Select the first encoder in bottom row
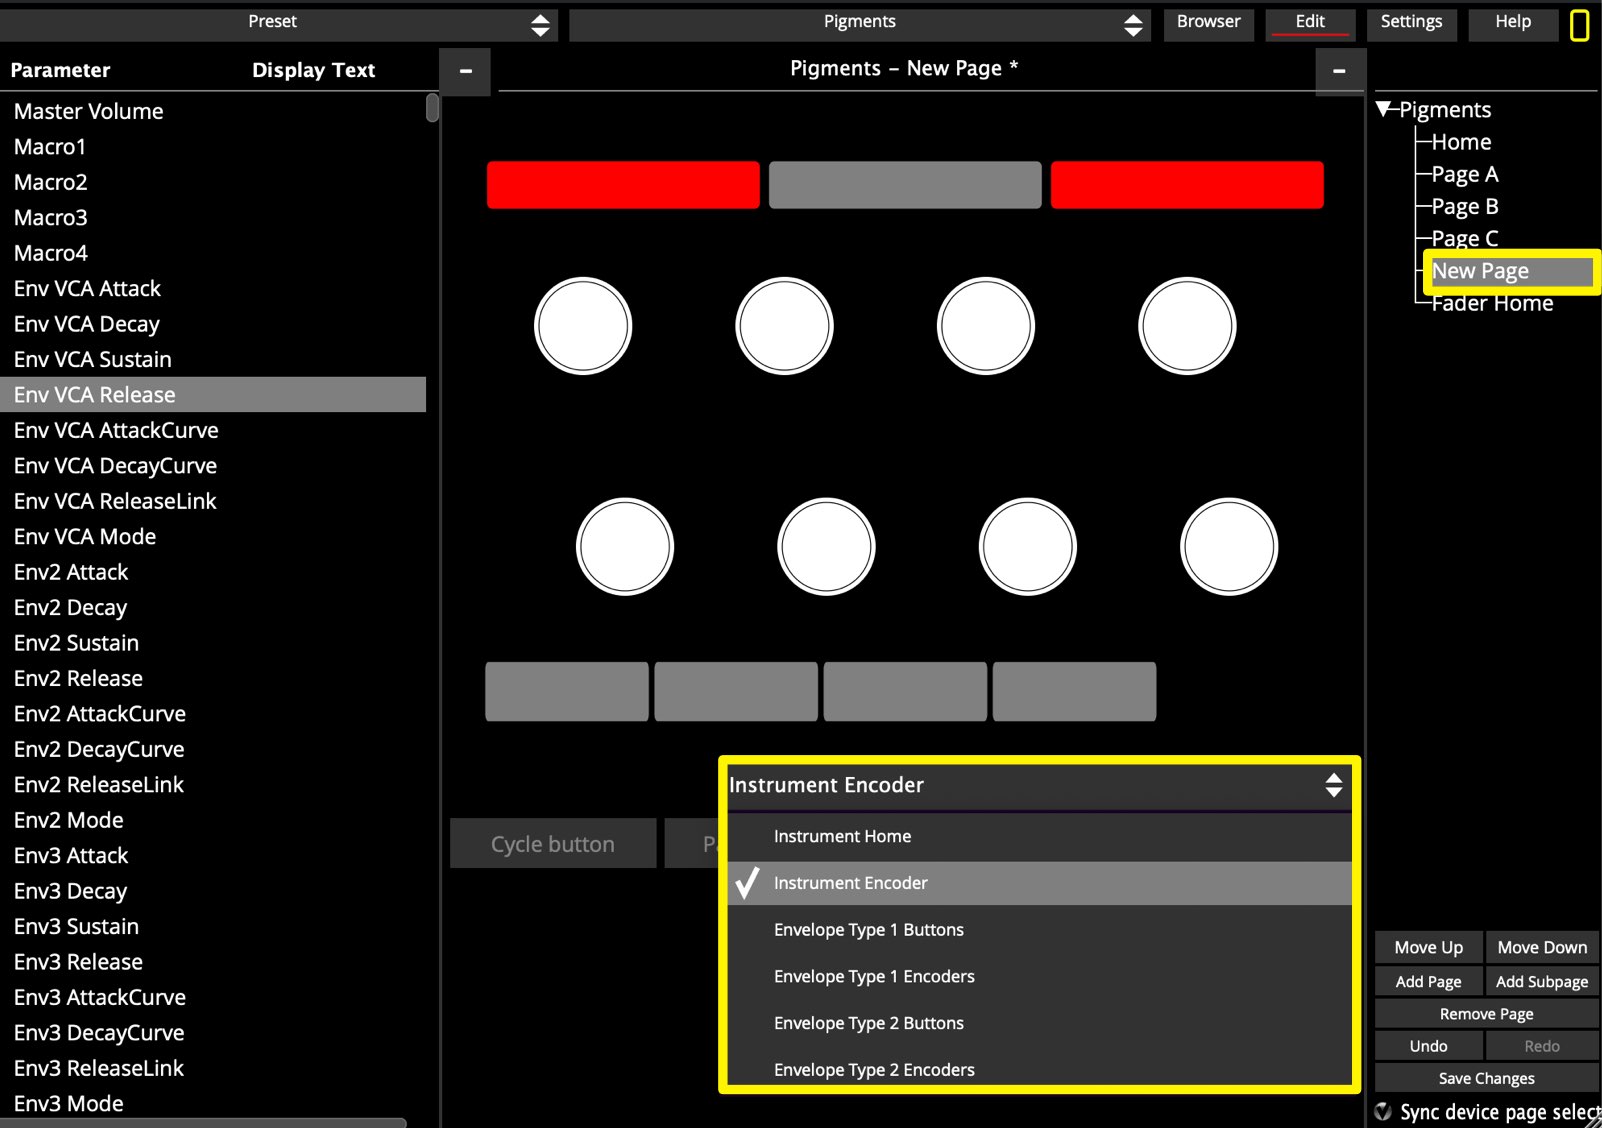 [x=625, y=547]
